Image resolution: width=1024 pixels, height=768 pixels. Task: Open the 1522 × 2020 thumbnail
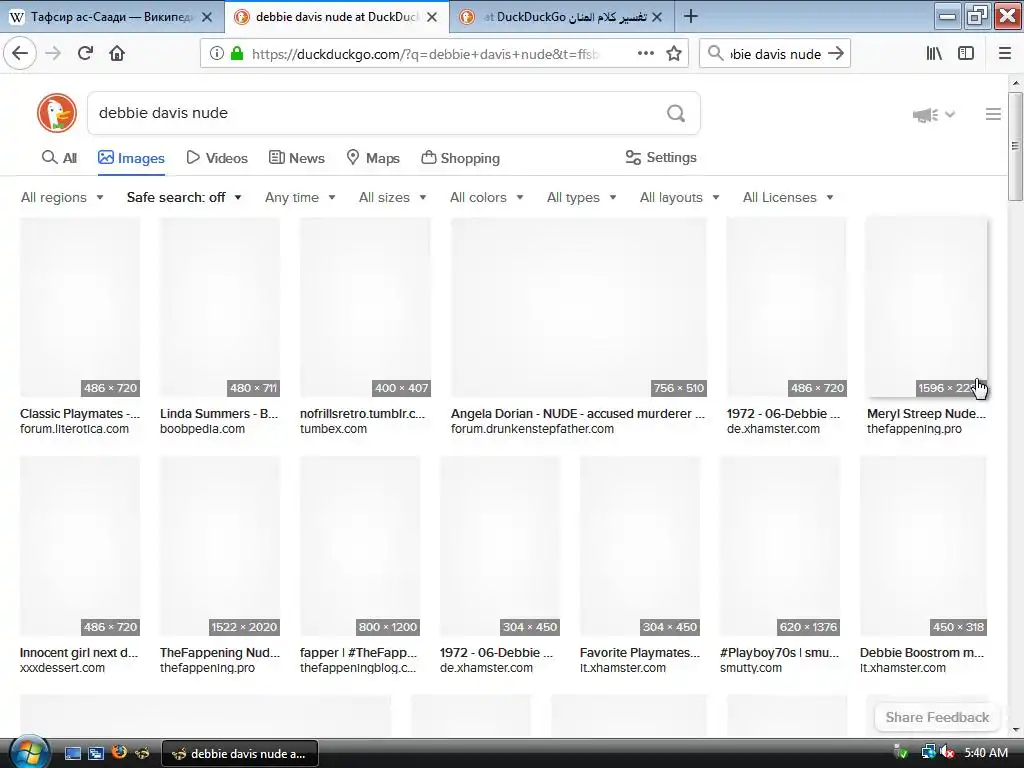pos(219,546)
